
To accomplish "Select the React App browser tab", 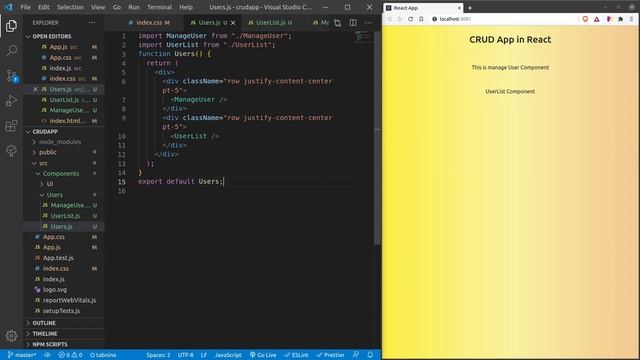I will 422,8.
